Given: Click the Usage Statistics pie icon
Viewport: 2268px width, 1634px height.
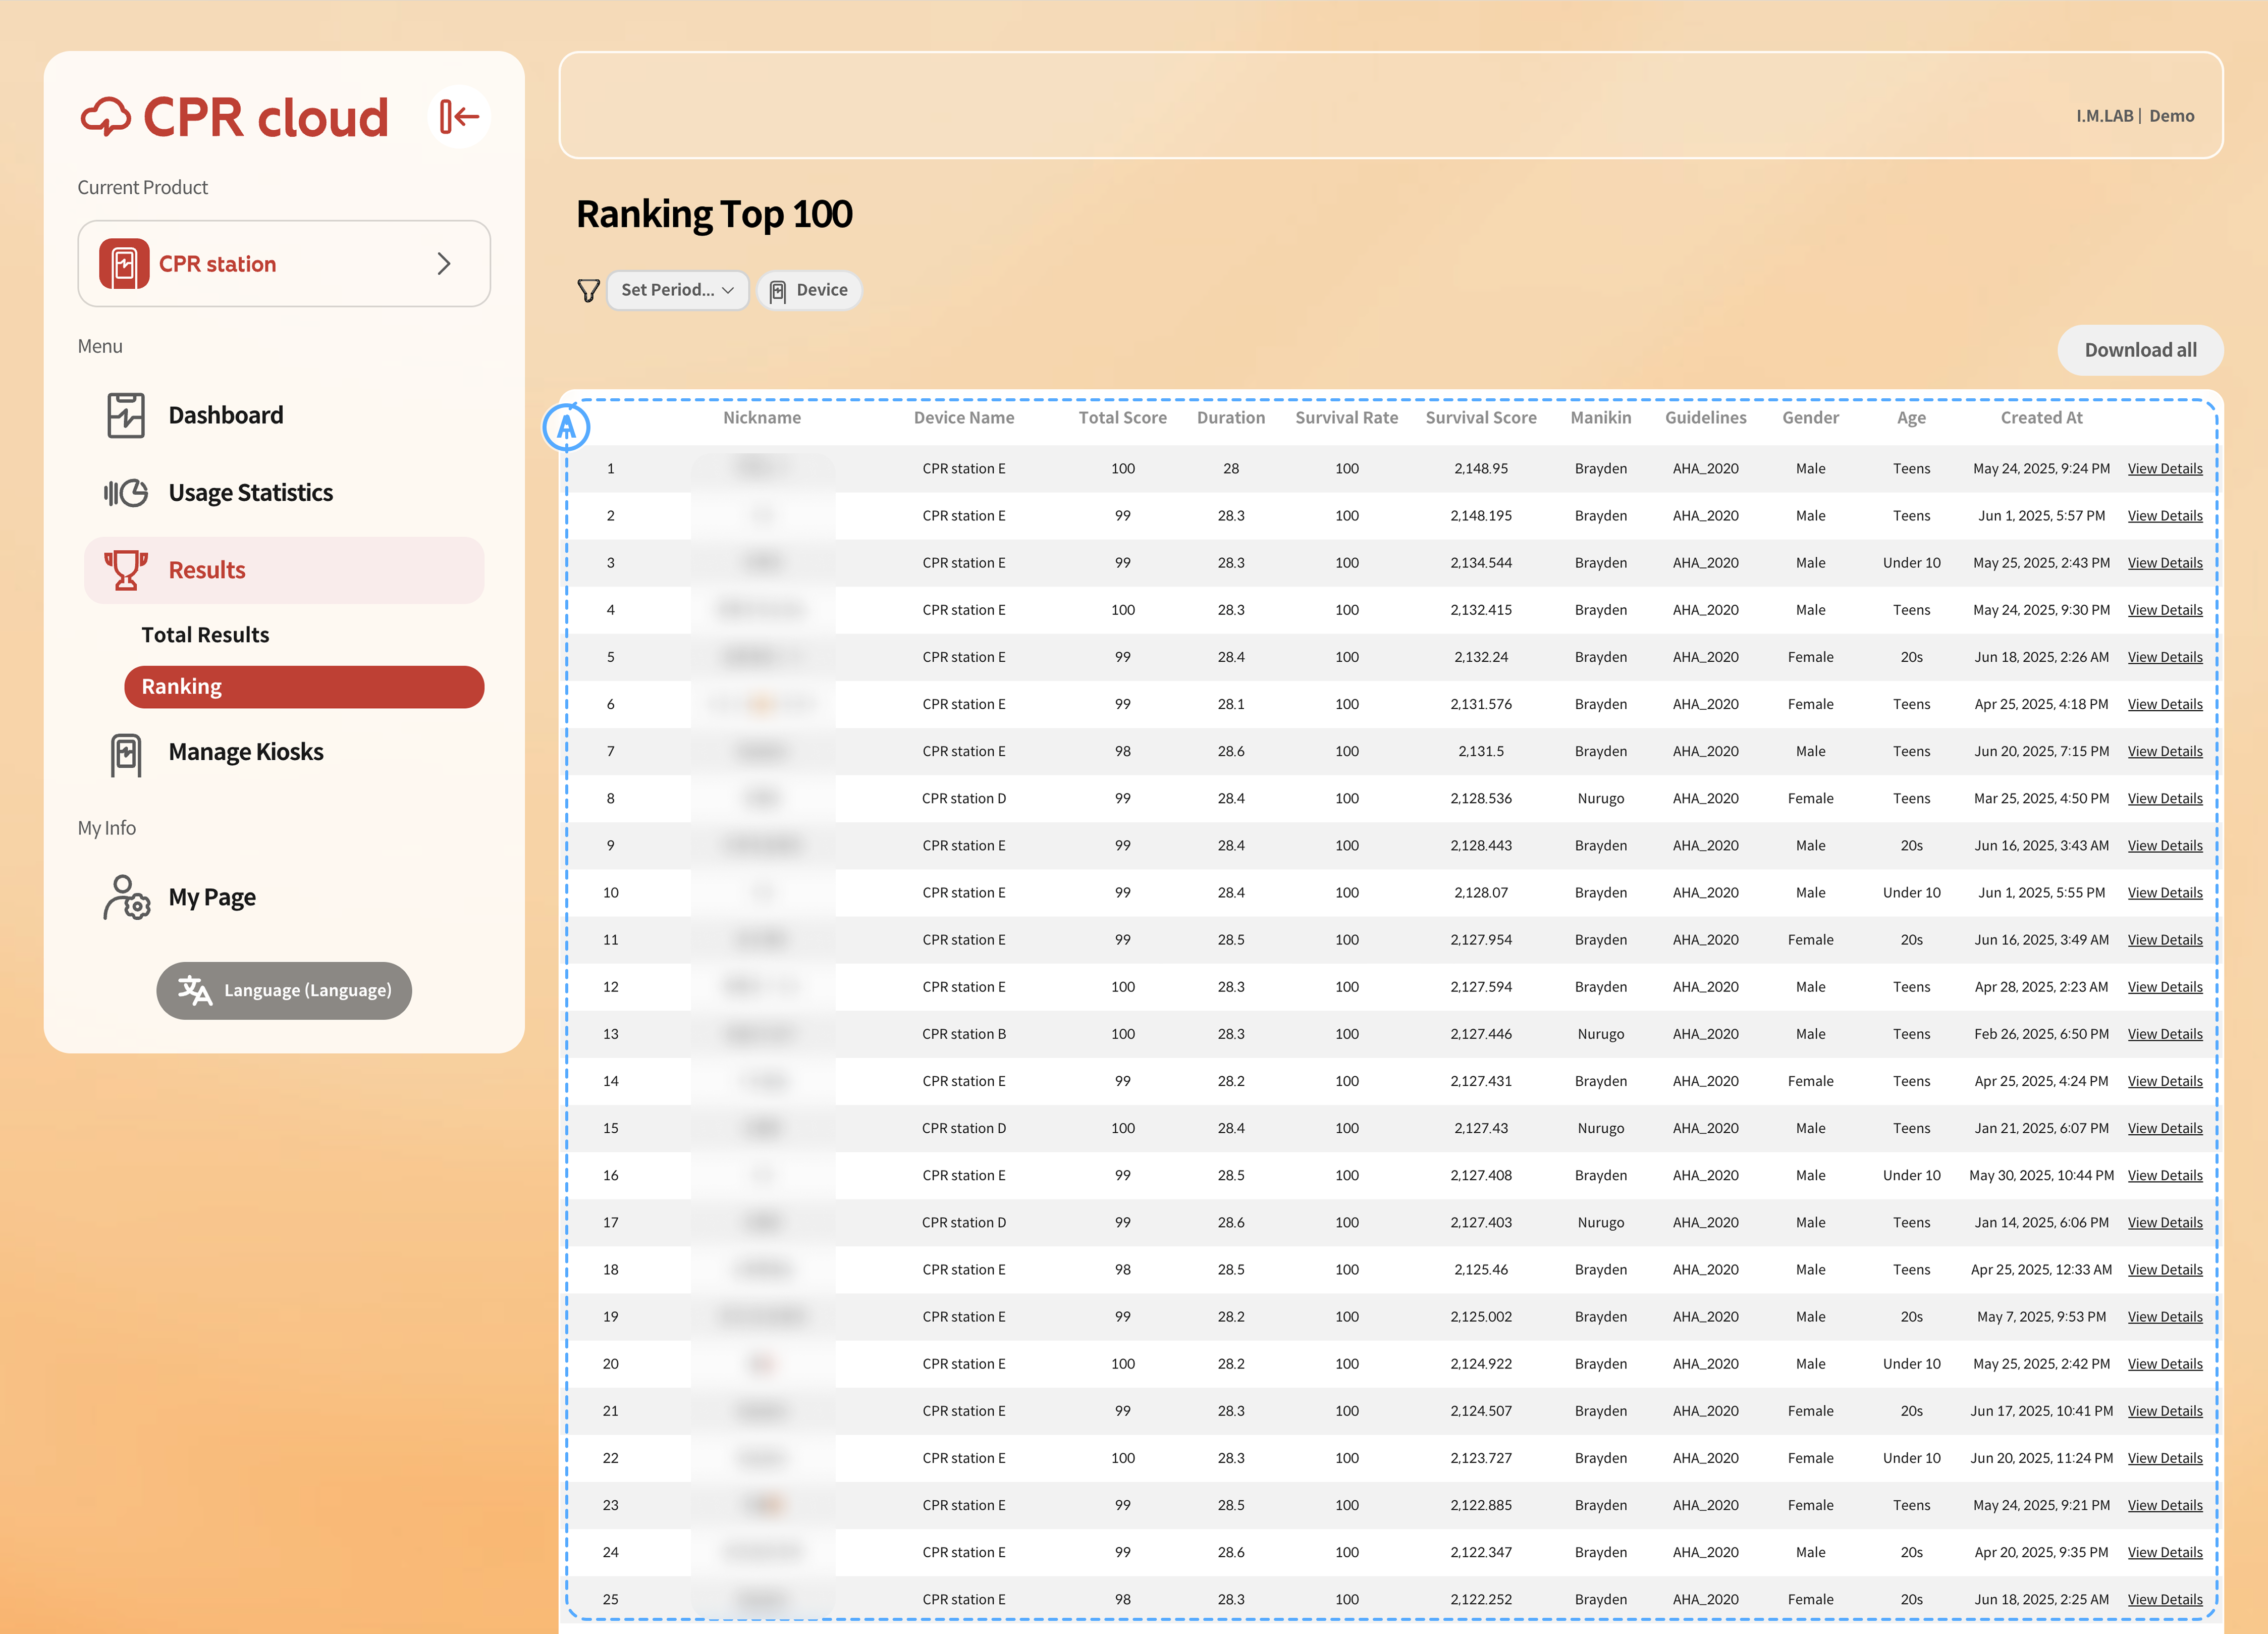Looking at the screenshot, I should click(x=126, y=493).
